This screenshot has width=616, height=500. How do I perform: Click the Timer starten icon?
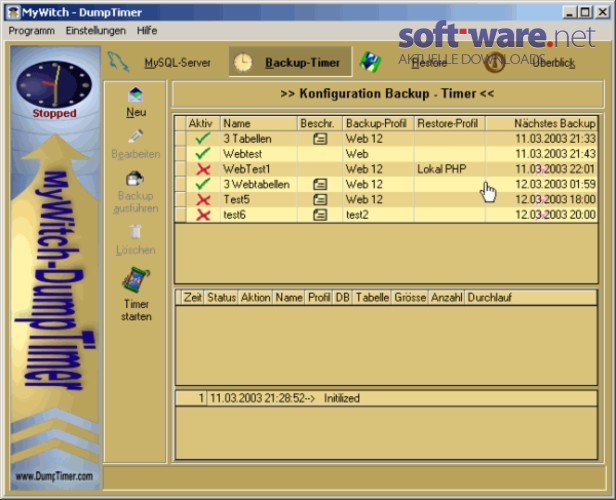coord(136,279)
